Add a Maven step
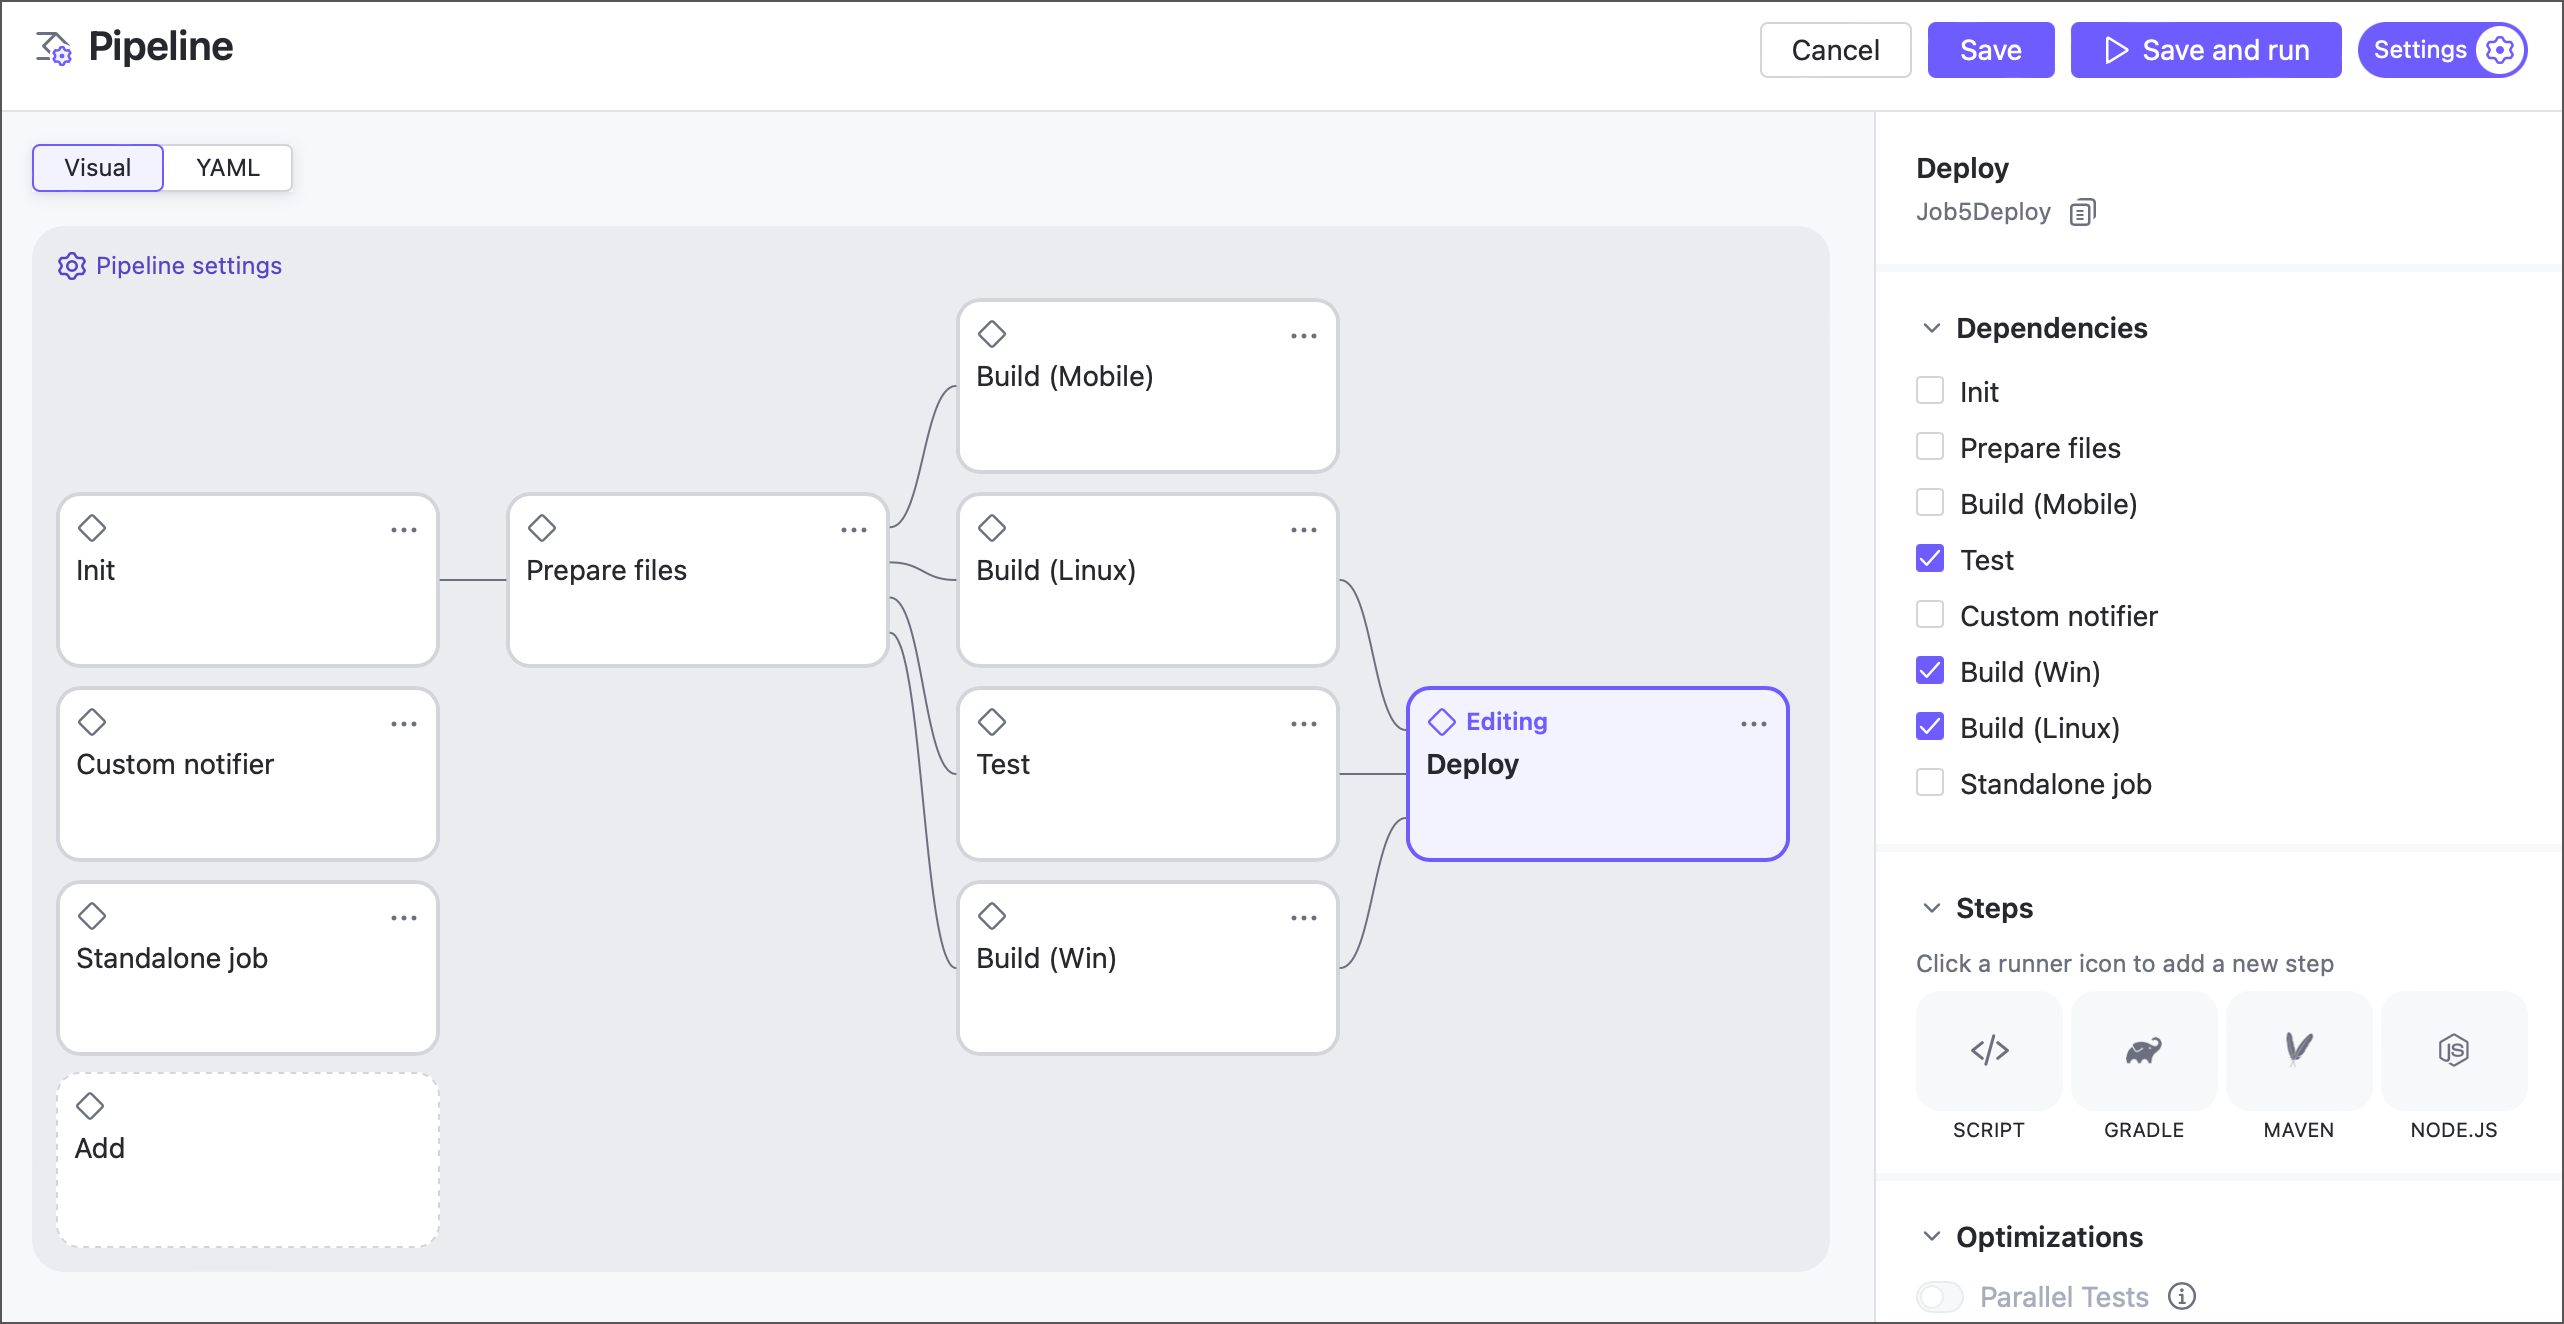 (2299, 1051)
